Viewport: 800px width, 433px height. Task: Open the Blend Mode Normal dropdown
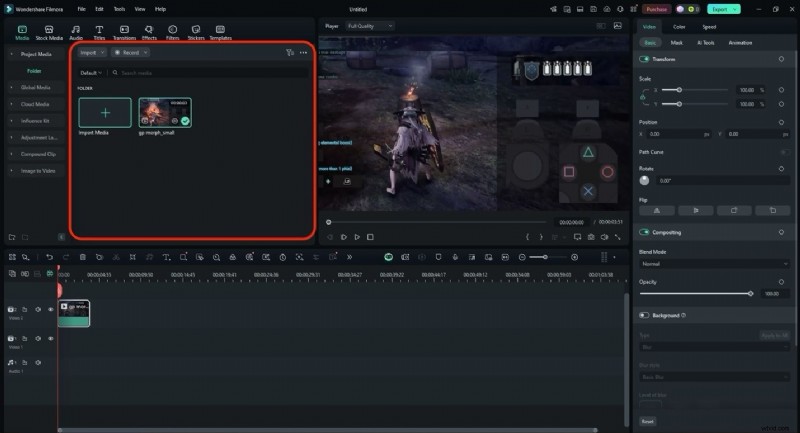[x=714, y=264]
